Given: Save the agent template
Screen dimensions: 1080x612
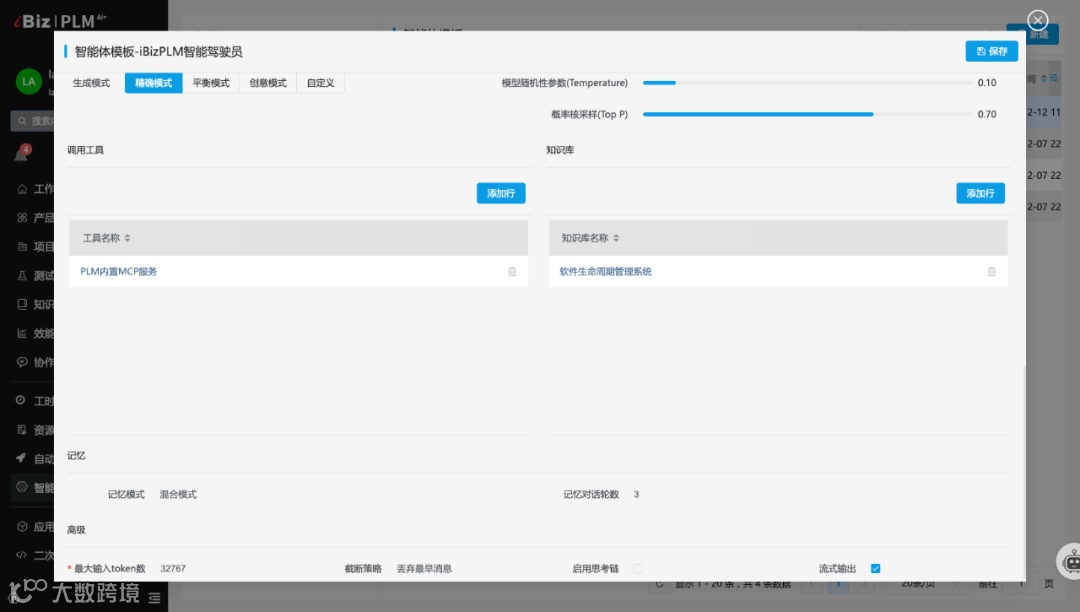Looking at the screenshot, I should (991, 51).
